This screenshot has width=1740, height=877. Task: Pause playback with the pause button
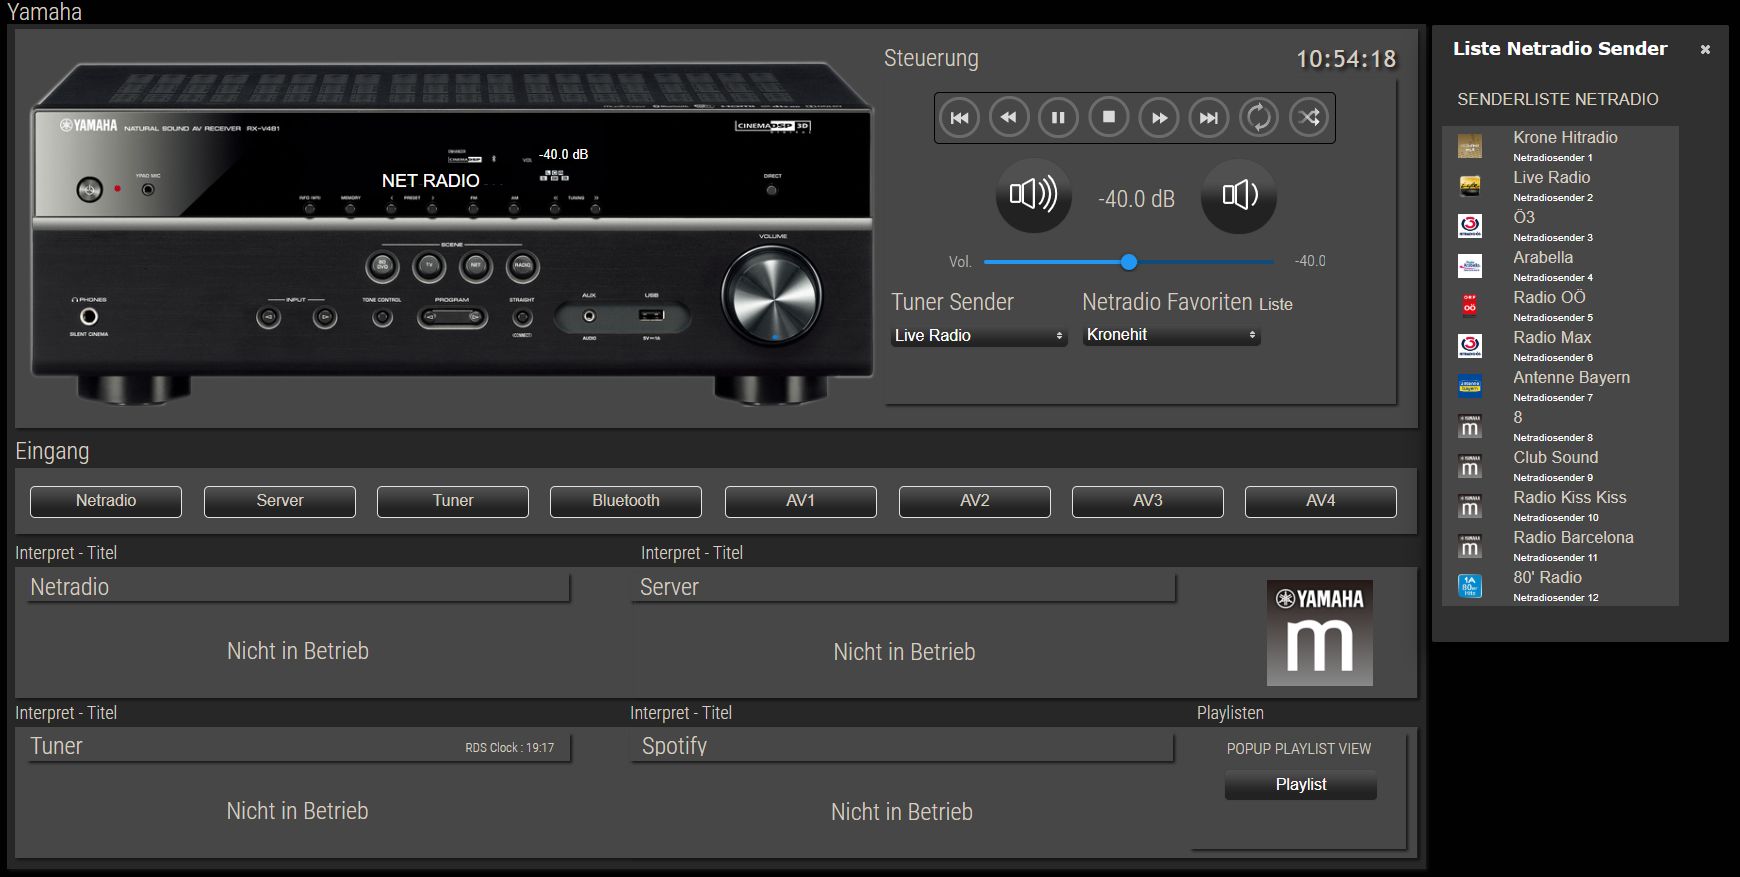pos(1058,118)
